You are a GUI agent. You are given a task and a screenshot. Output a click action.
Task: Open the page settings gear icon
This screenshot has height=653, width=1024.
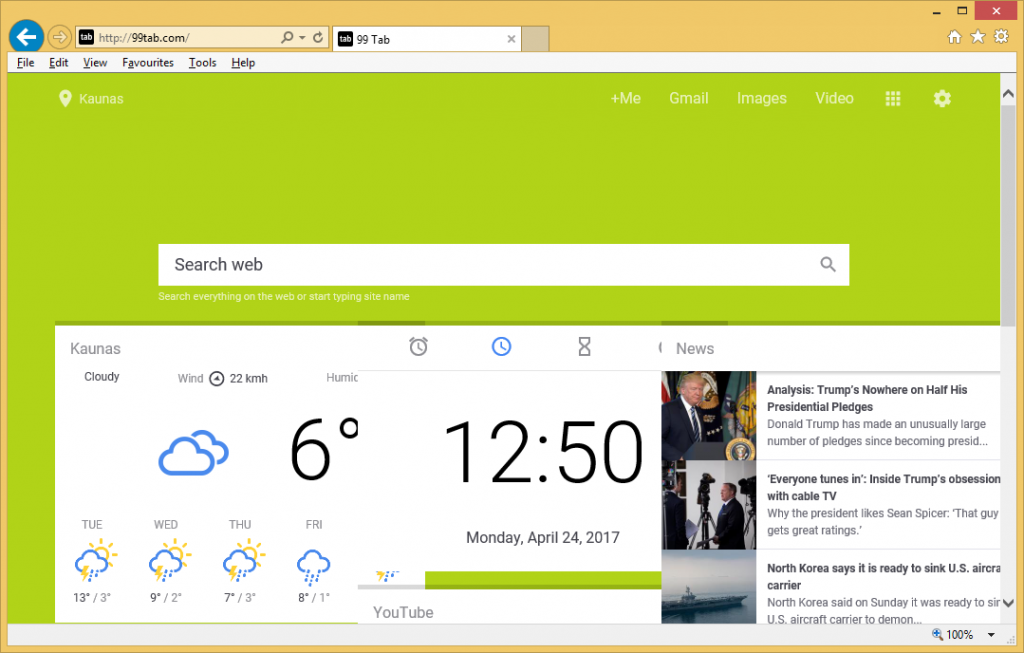(x=942, y=98)
